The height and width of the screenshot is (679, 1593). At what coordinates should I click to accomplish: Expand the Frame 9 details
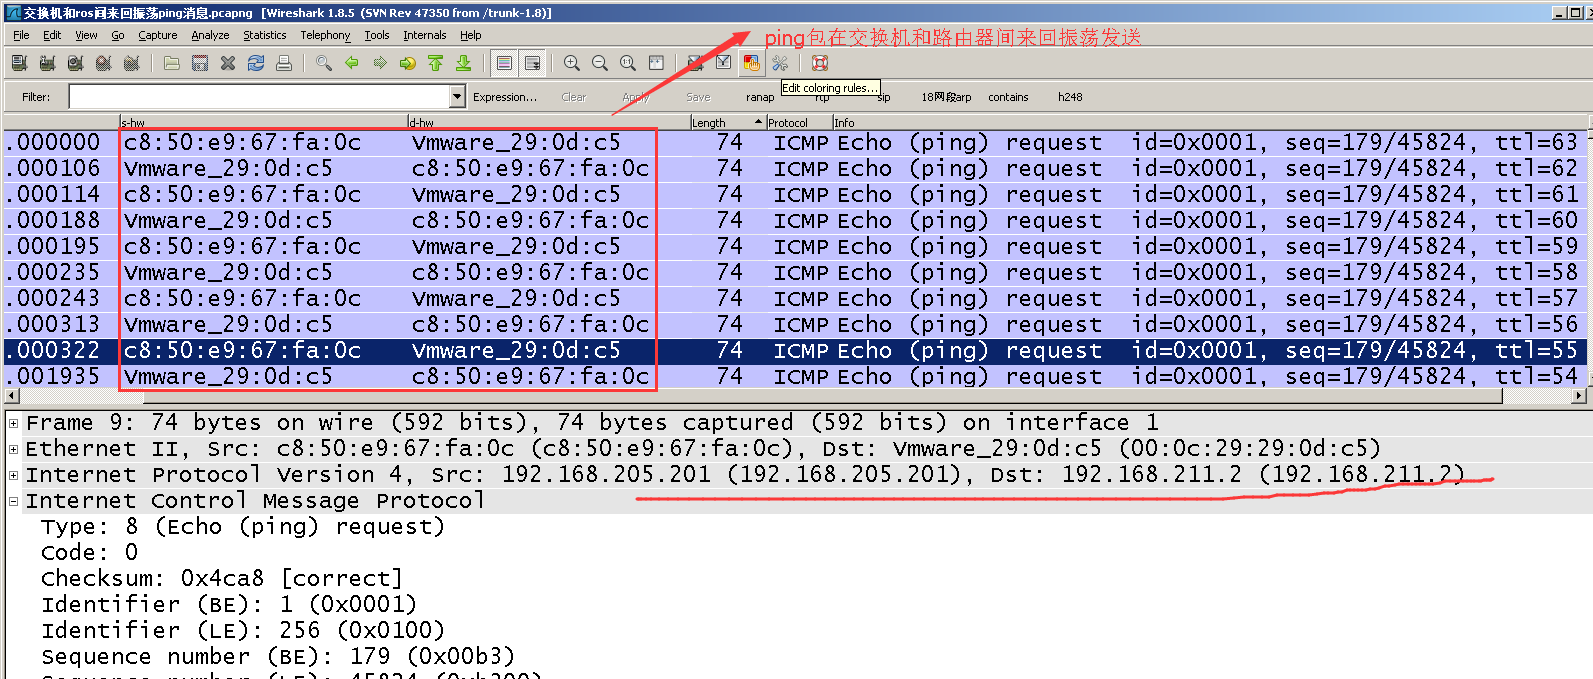tap(14, 423)
